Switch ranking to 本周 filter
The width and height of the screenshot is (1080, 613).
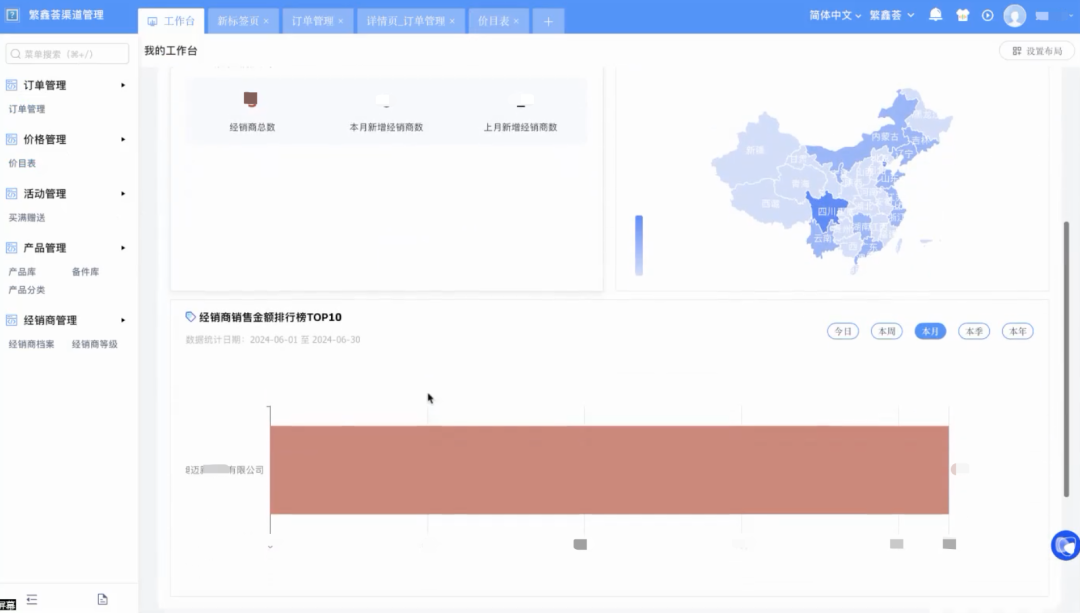click(886, 331)
